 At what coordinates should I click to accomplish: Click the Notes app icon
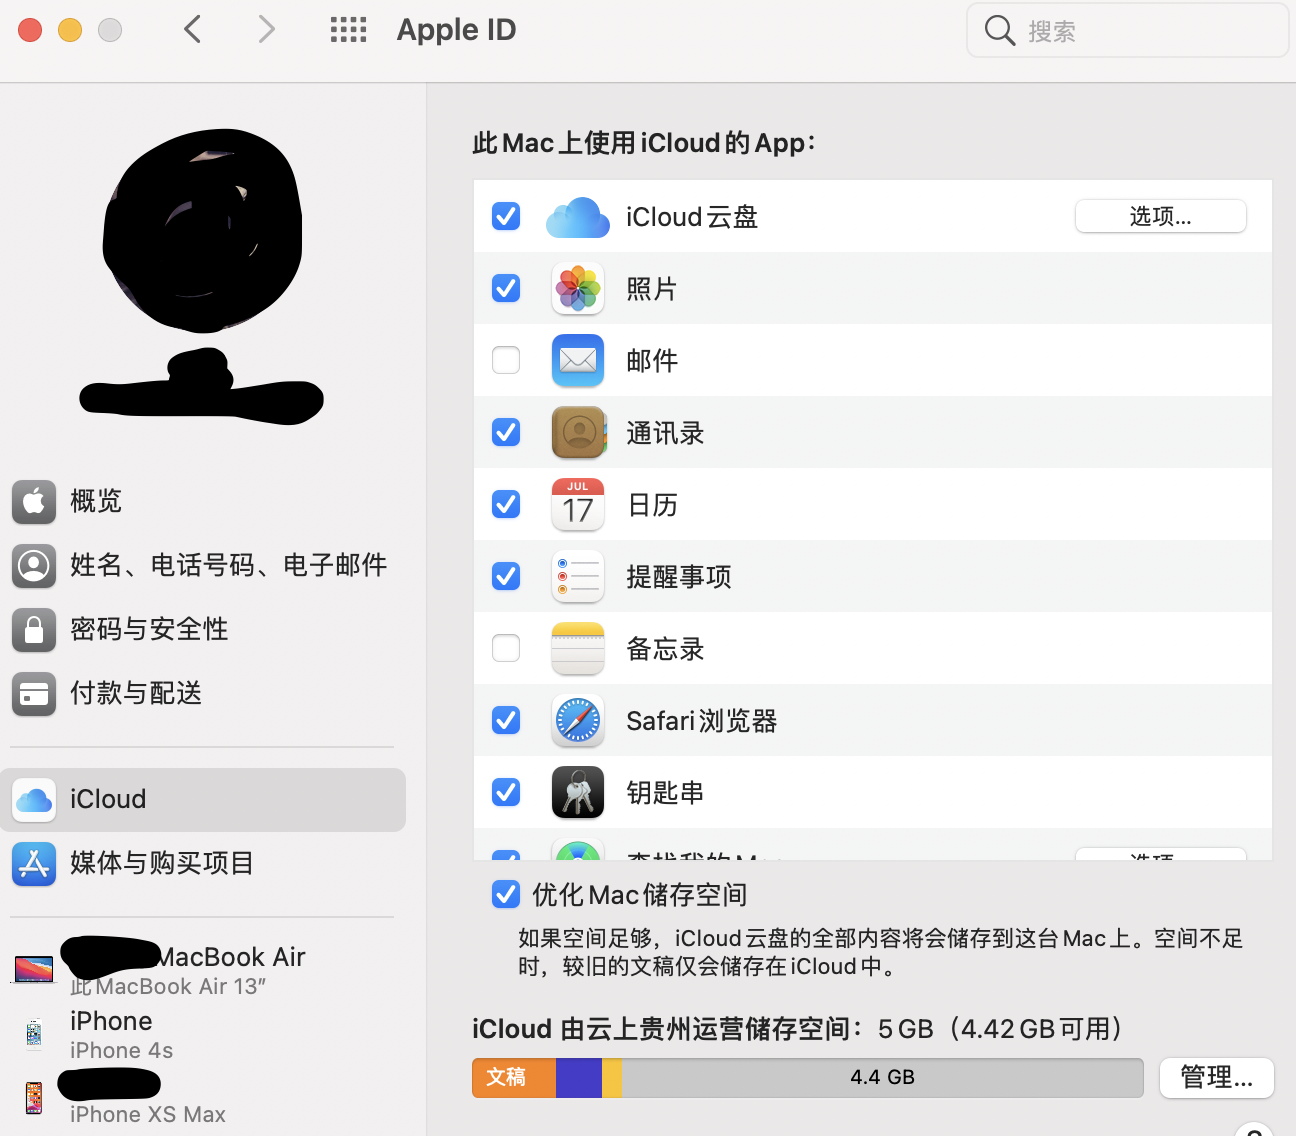[578, 649]
